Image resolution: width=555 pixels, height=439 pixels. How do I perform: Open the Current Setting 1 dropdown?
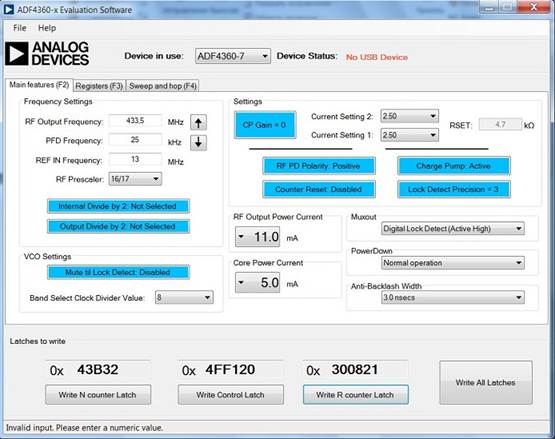tap(410, 135)
